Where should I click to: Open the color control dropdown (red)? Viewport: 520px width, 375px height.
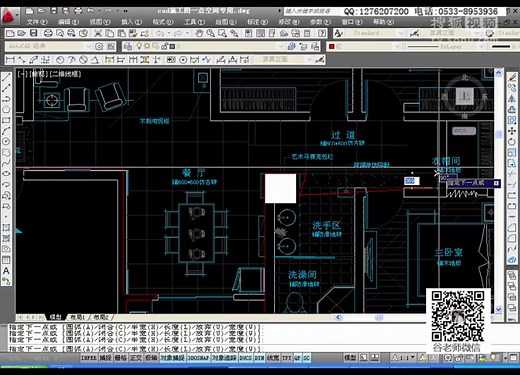[364, 46]
